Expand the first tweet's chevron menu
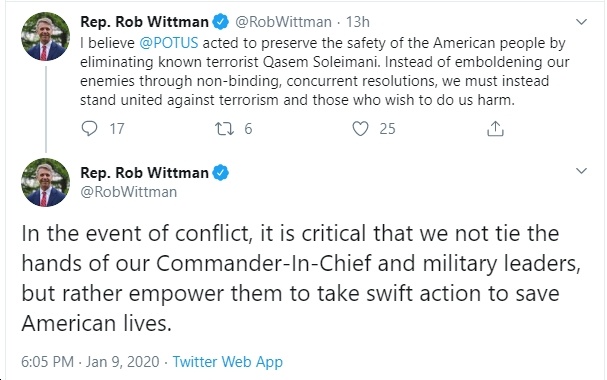This screenshot has height=380, width=607. click(581, 22)
